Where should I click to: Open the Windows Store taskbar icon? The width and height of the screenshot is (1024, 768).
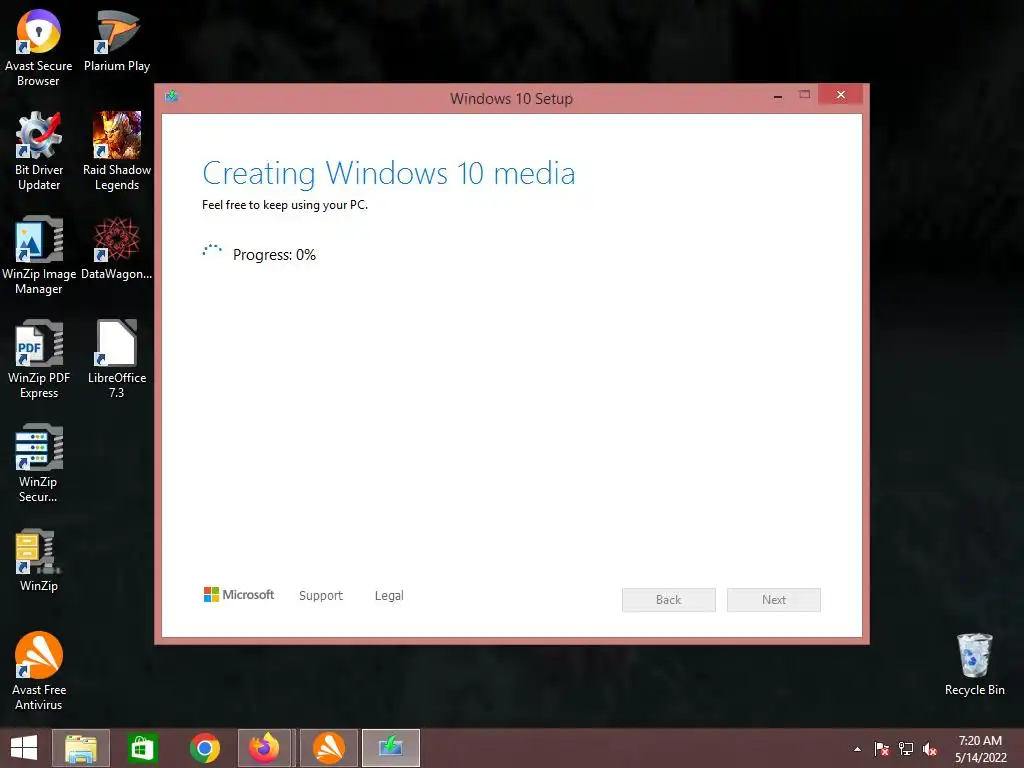[x=142, y=748]
